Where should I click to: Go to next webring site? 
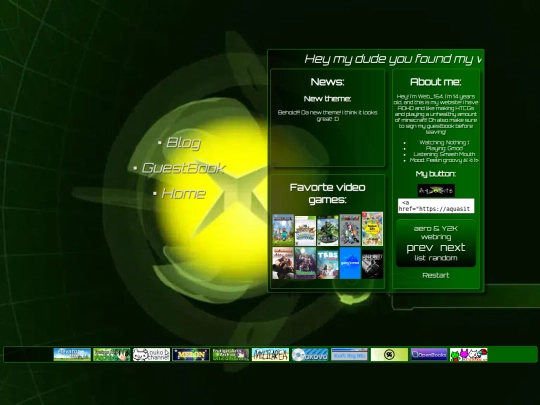tap(453, 248)
